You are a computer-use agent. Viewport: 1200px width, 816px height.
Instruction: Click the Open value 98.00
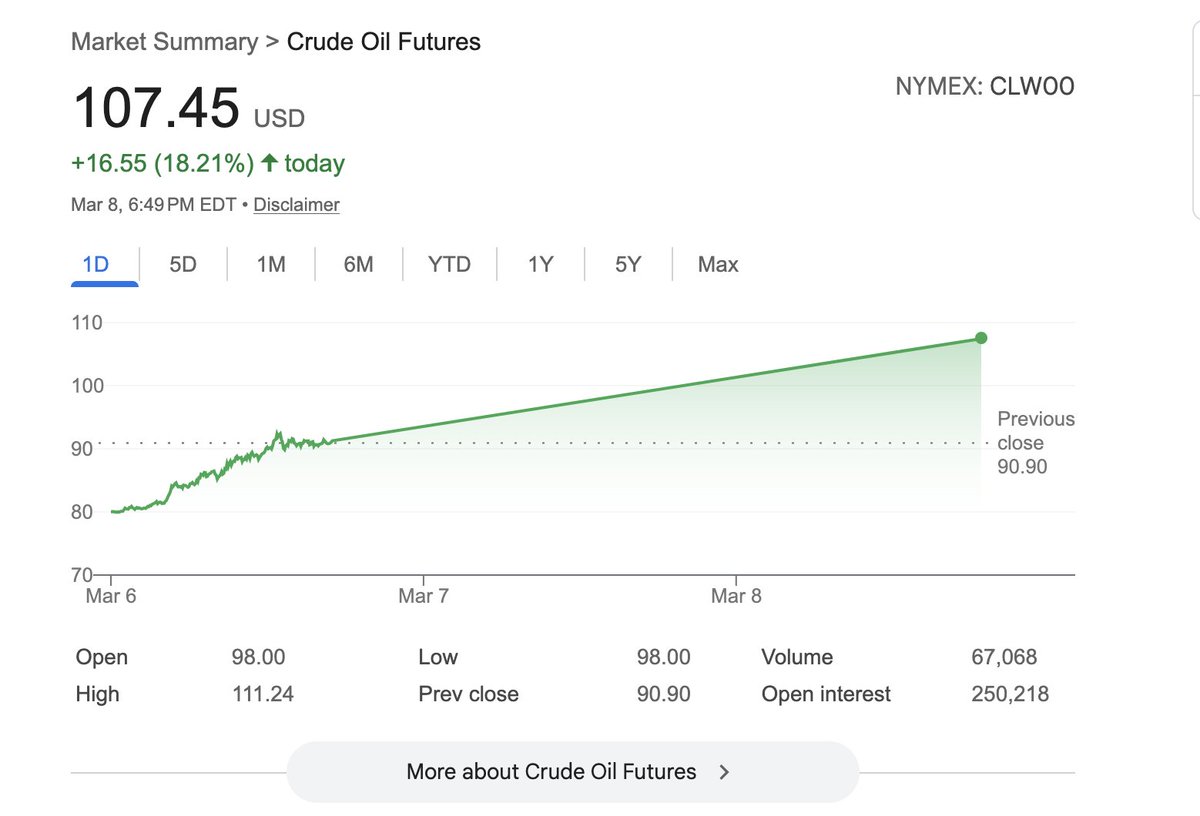(258, 657)
